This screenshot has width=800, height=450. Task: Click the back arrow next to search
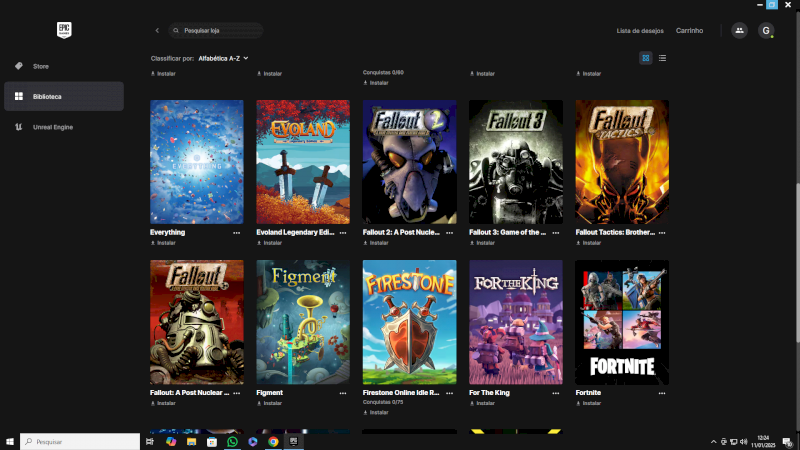pos(157,31)
